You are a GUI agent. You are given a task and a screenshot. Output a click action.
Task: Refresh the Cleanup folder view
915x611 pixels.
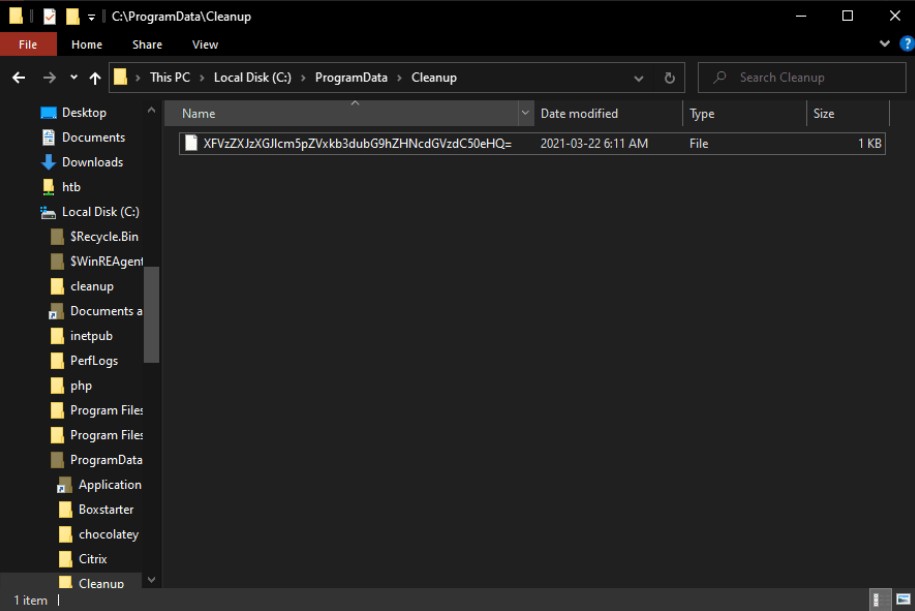[669, 78]
